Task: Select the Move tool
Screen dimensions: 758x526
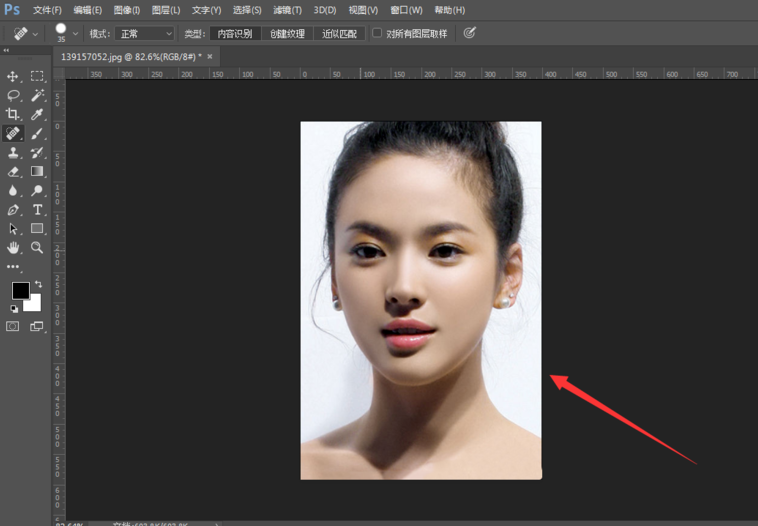Action: [13, 76]
